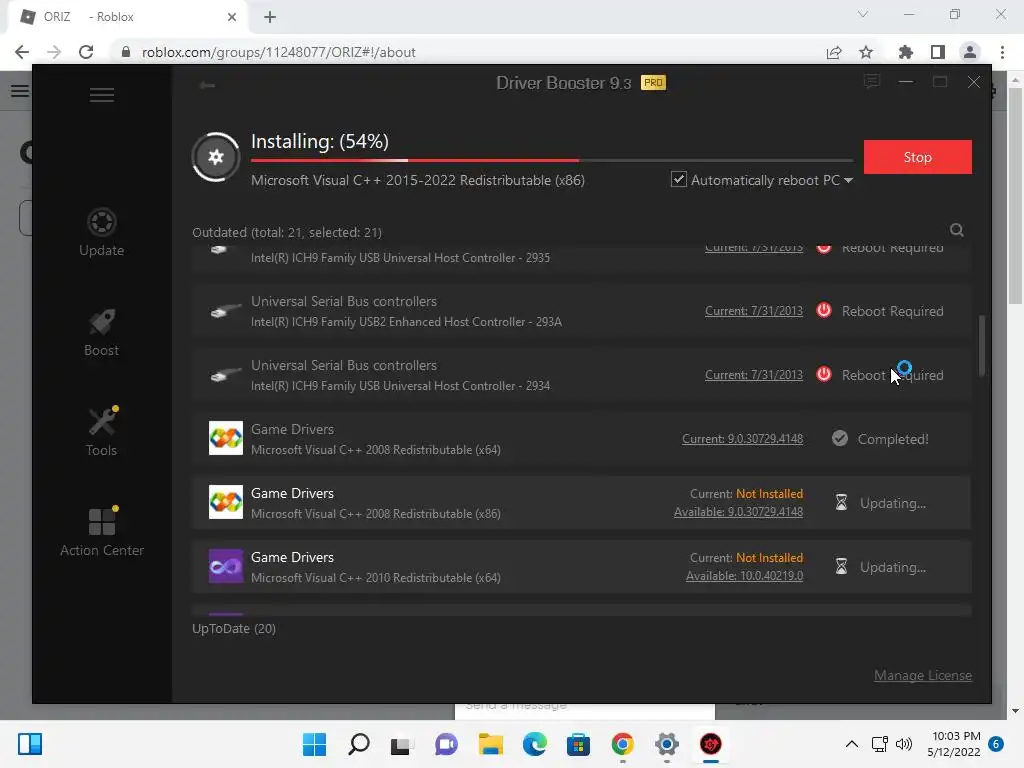Select Microsoft Visual C++ 2008 Redistributable (x64) text
The height and width of the screenshot is (768, 1024).
pos(376,450)
